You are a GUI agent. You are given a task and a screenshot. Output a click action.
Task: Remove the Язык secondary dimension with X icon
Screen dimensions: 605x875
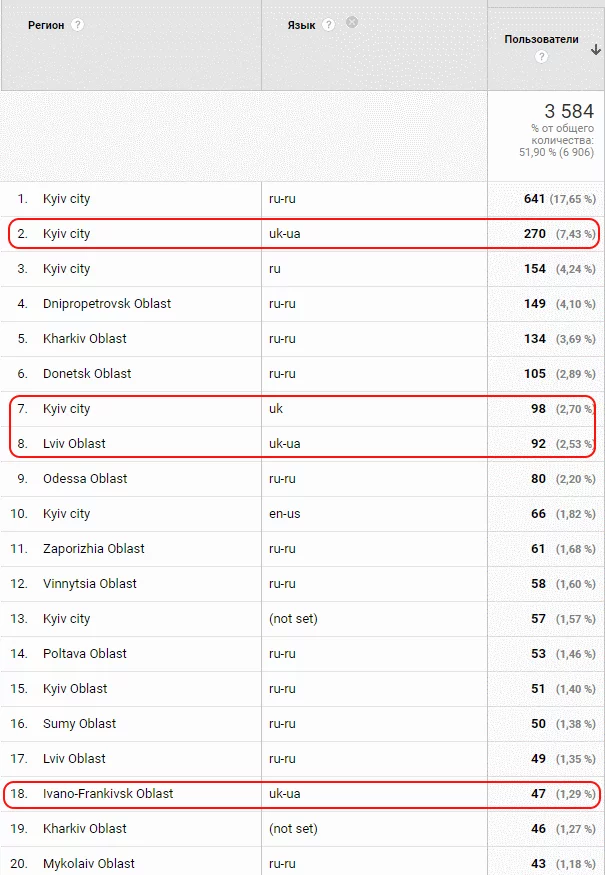coord(352,22)
